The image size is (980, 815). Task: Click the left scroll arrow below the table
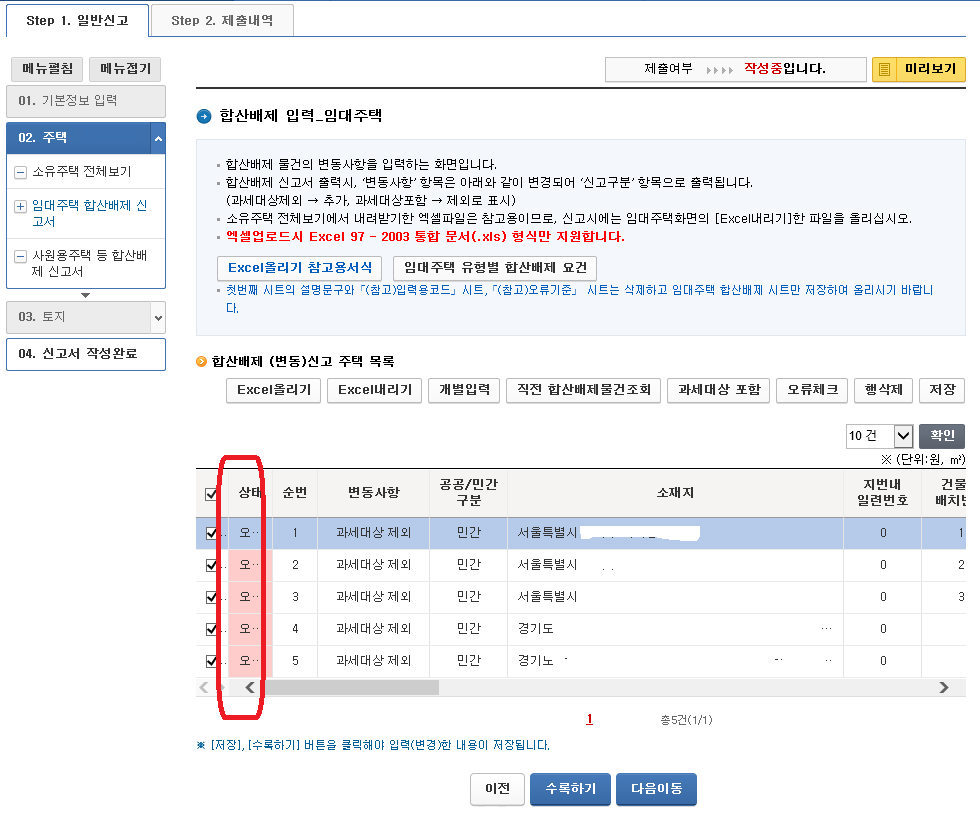pos(249,687)
